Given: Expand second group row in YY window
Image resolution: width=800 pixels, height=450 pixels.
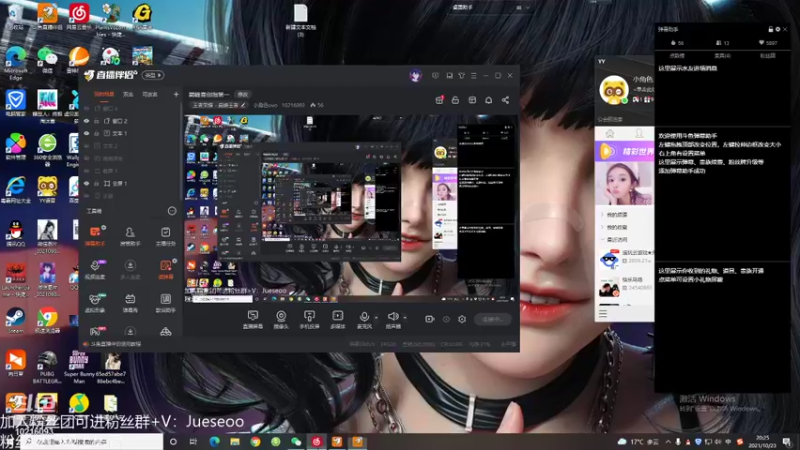Looking at the screenshot, I should click(x=603, y=227).
